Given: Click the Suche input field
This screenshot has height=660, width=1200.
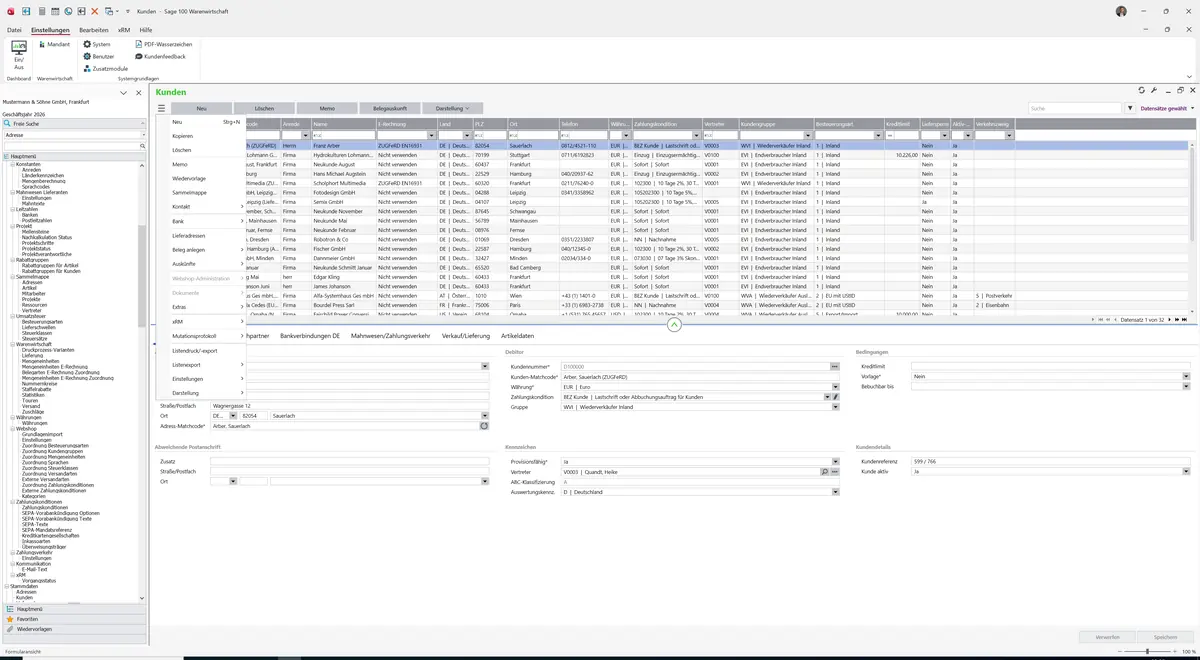Looking at the screenshot, I should tap(1075, 108).
